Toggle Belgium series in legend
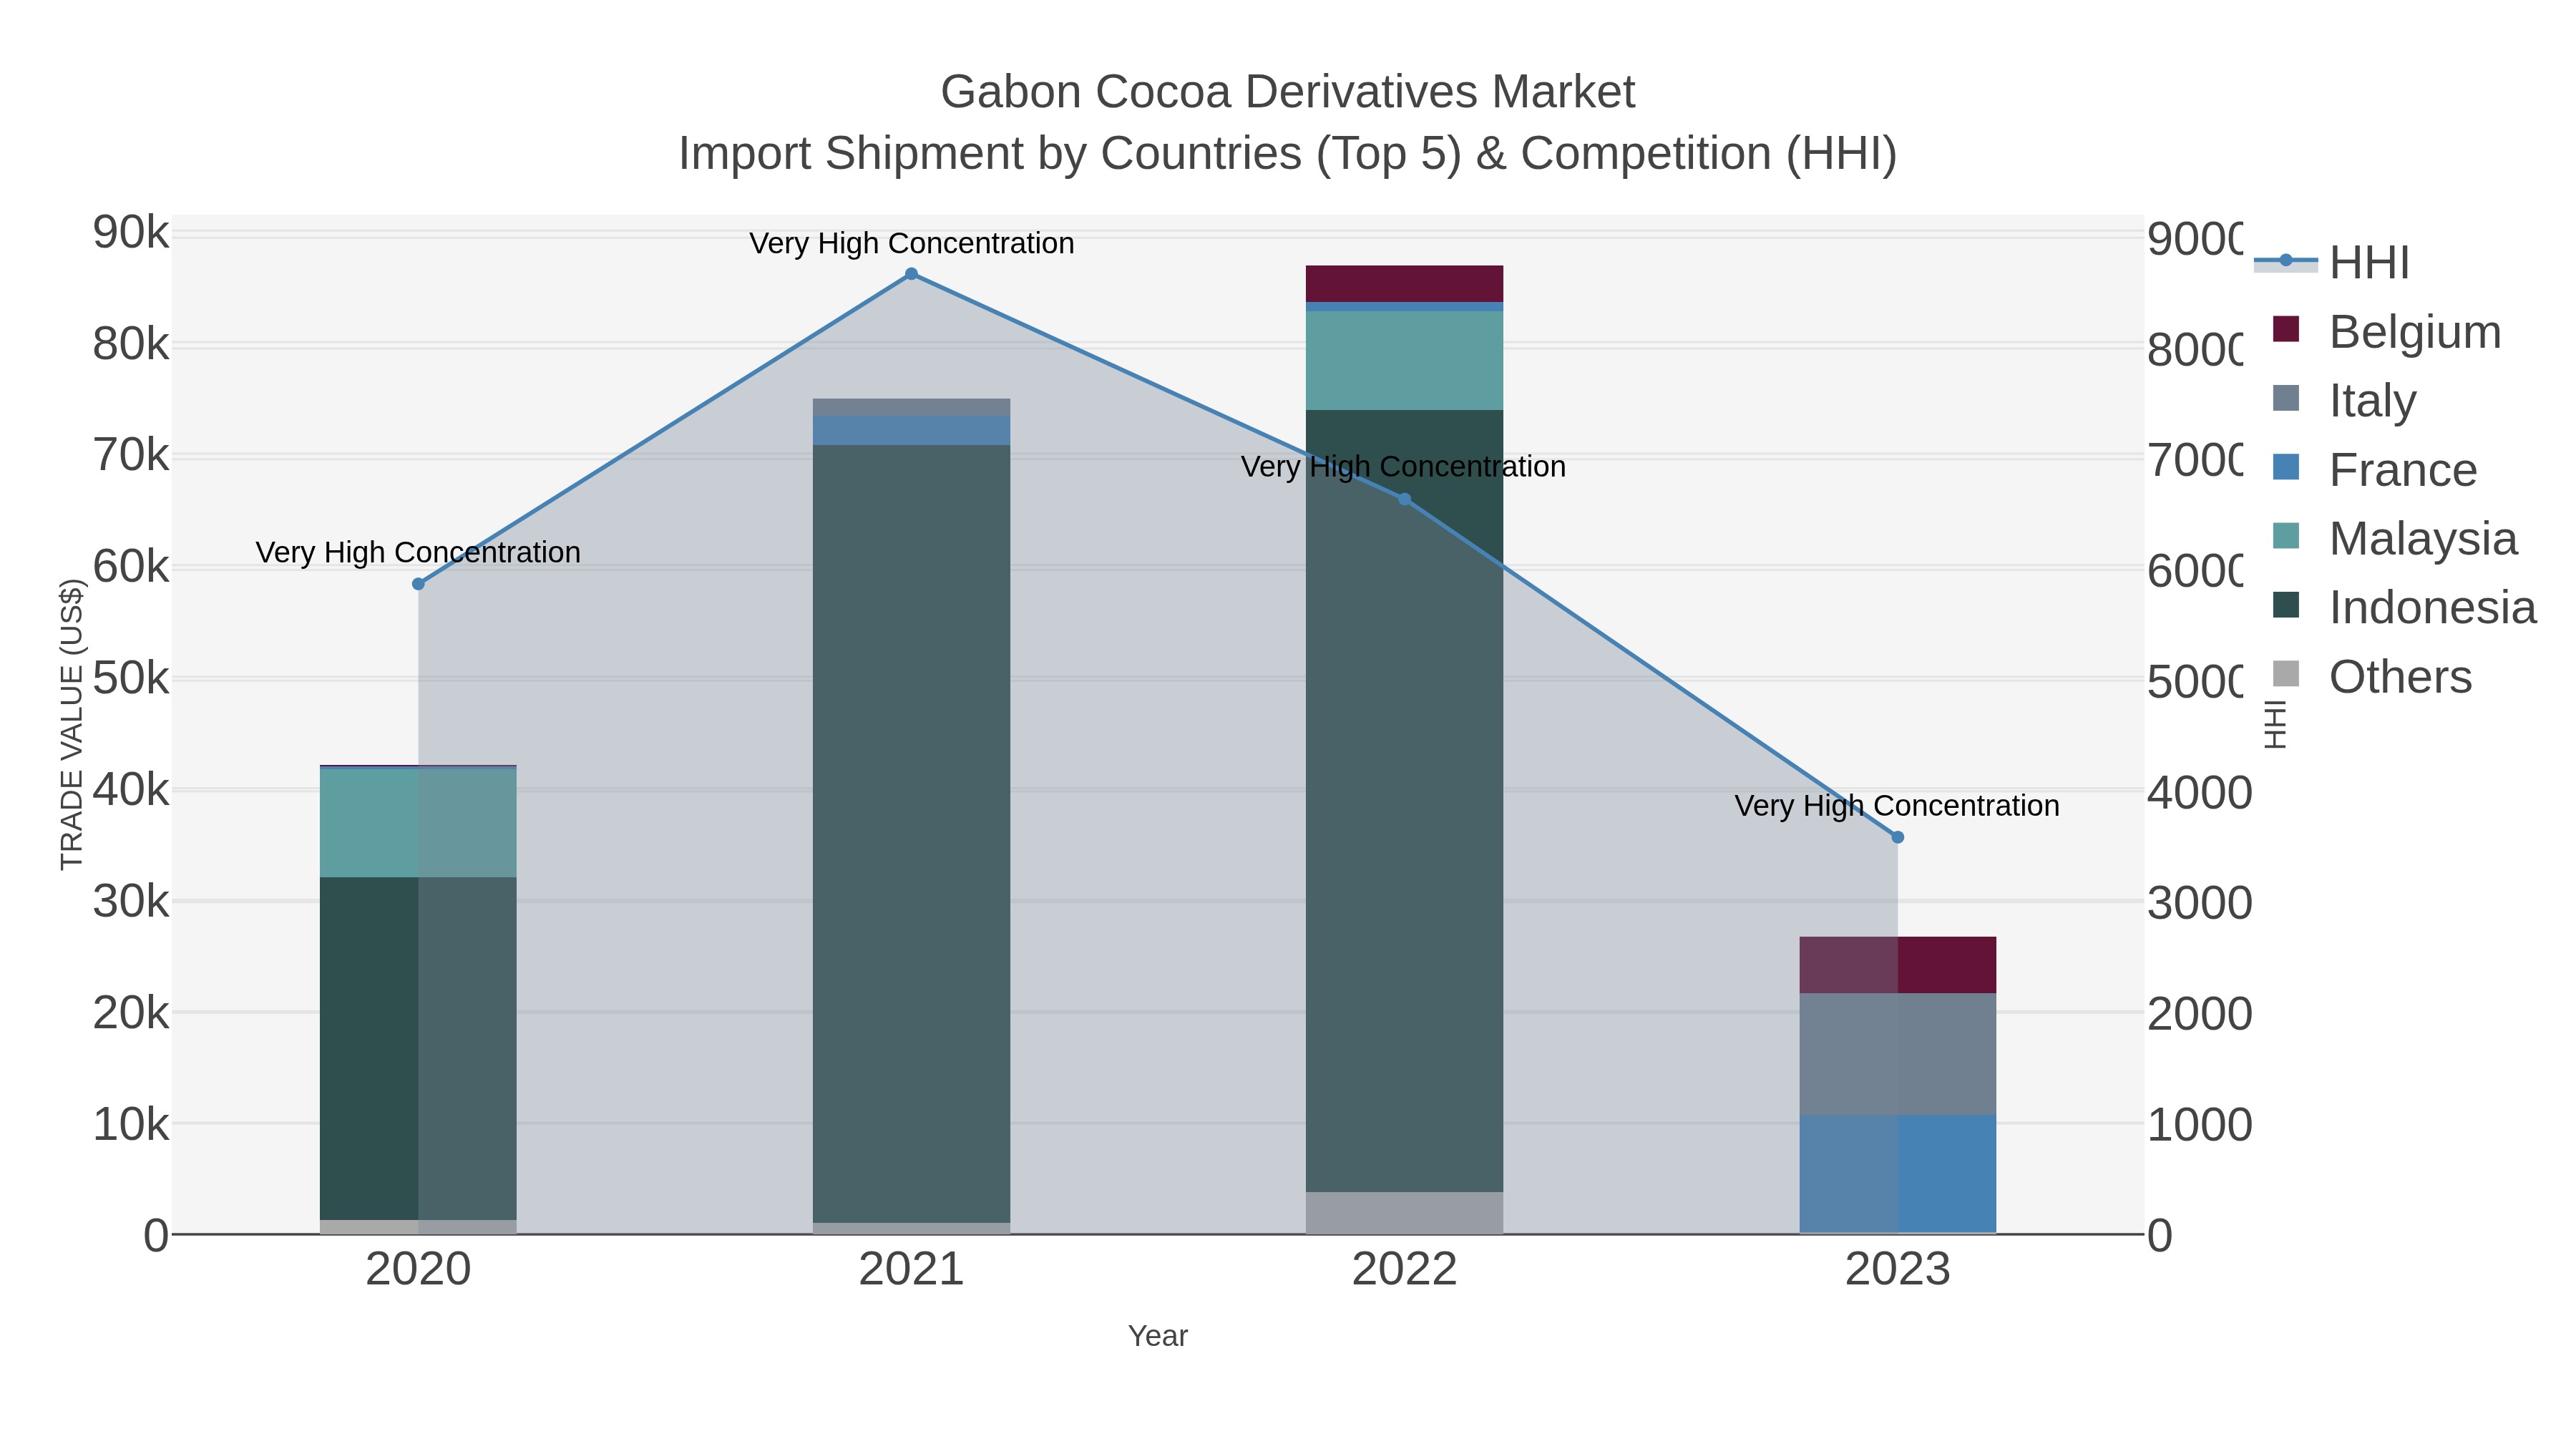The image size is (2576, 1449). (x=2387, y=331)
